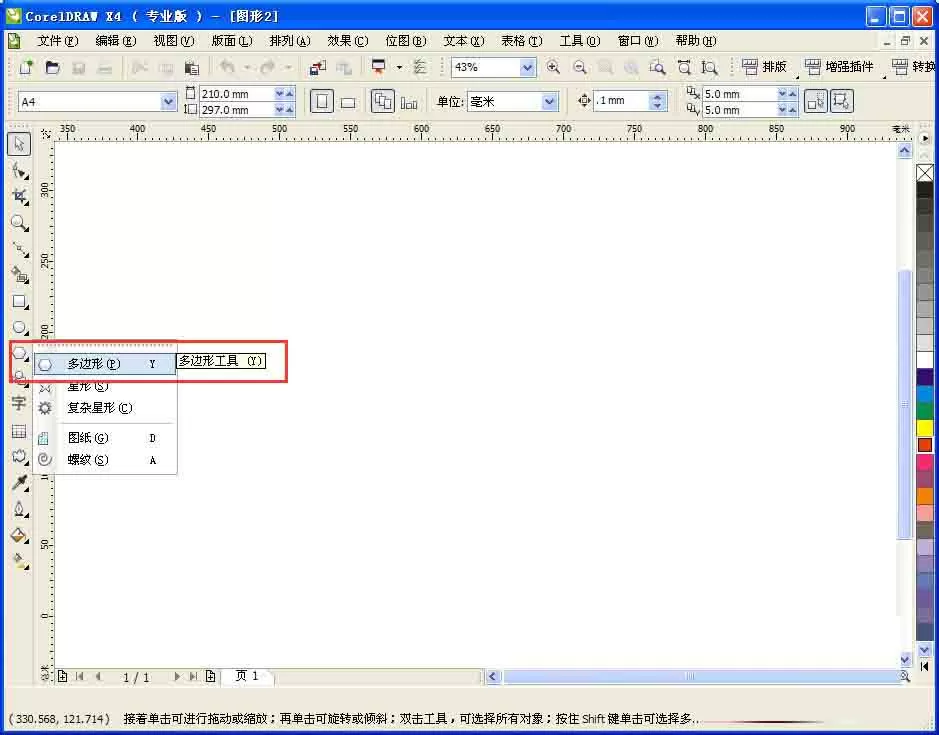Open the 编辑(E) menu
This screenshot has height=735, width=939.
point(116,41)
